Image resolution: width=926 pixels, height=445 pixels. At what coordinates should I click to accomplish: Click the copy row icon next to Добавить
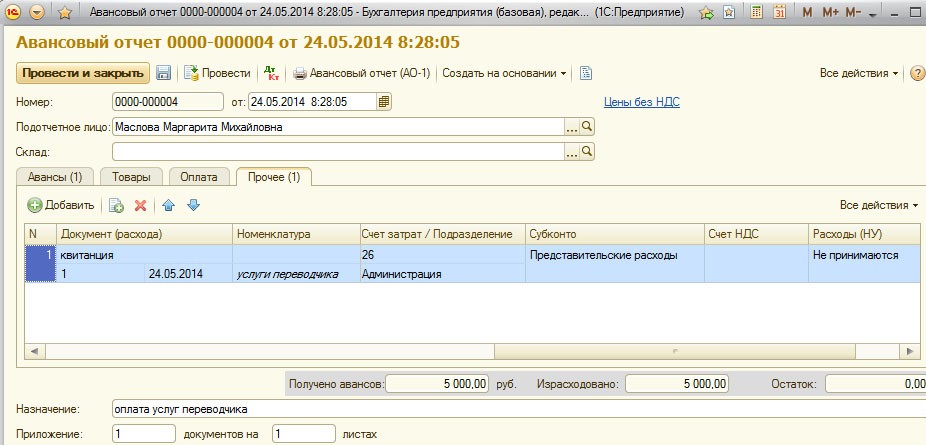[116, 205]
